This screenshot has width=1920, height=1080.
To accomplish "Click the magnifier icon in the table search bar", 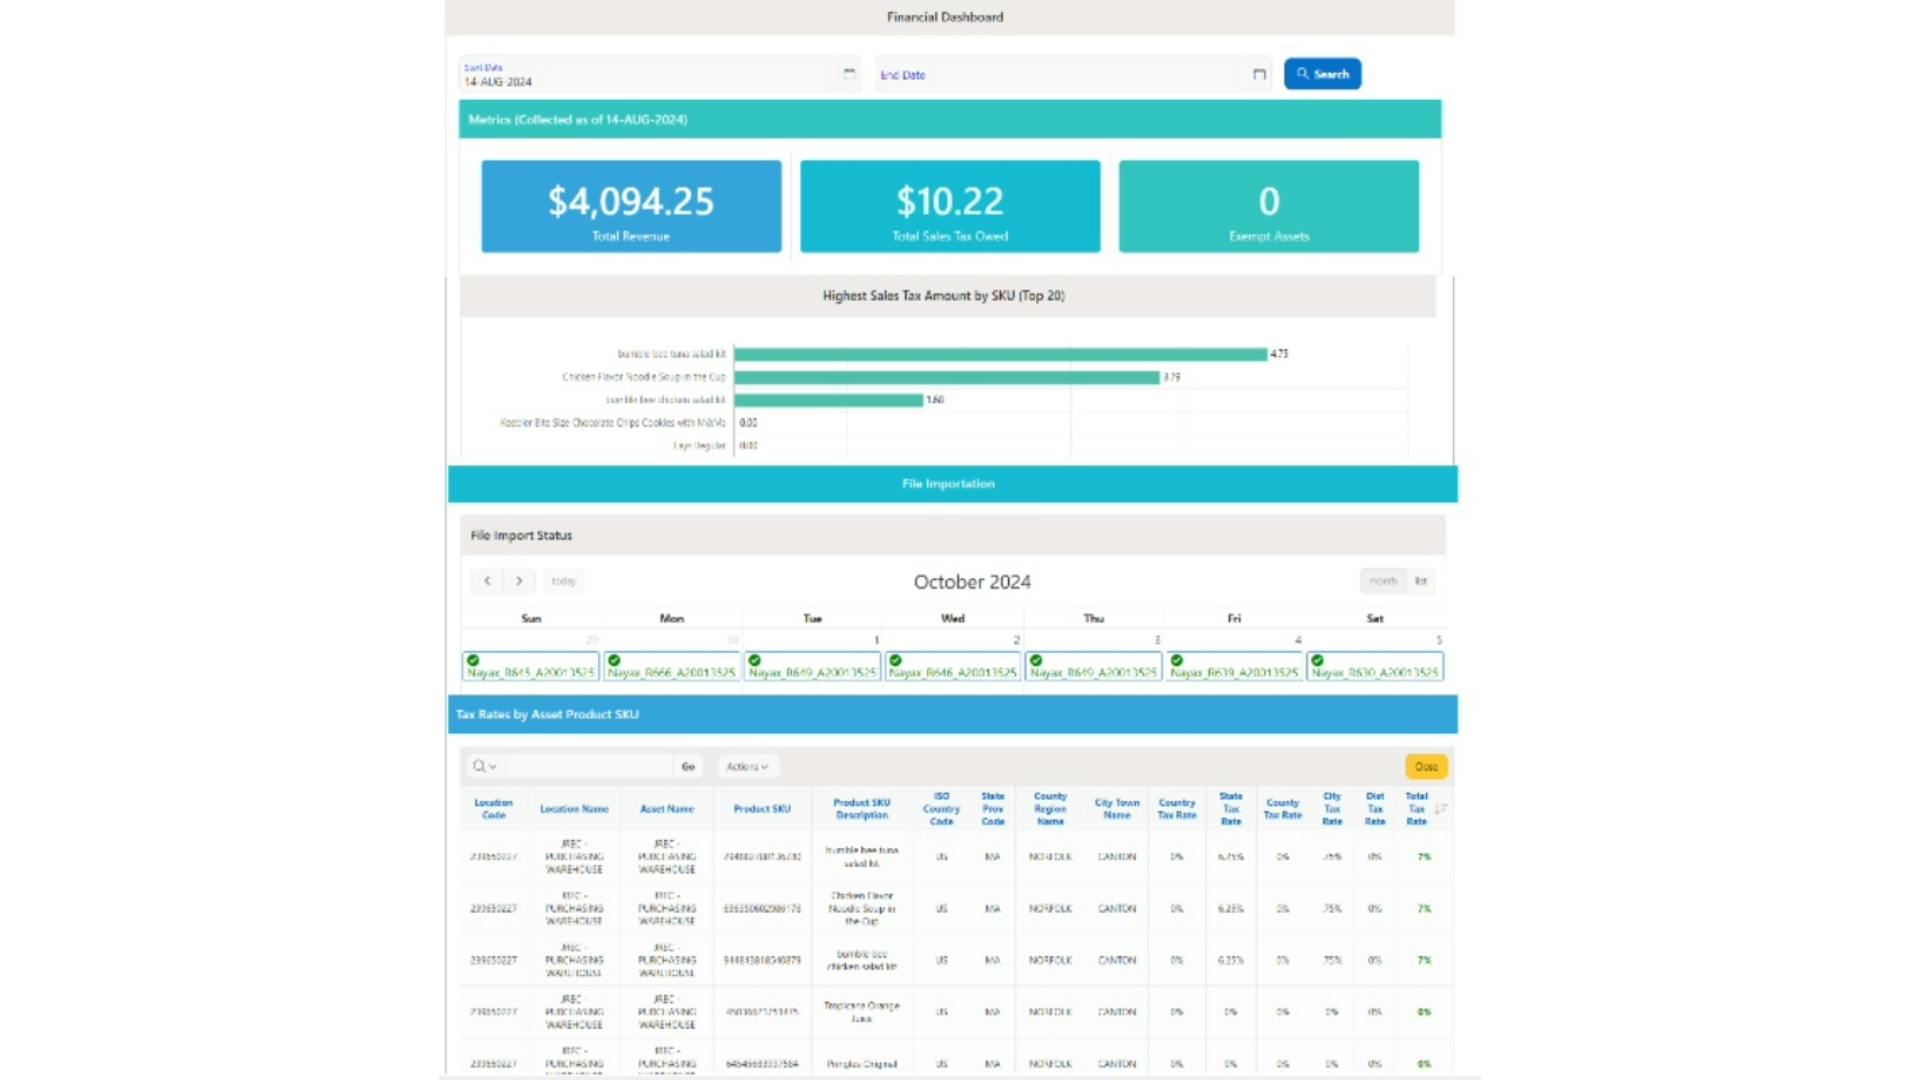I will click(x=478, y=766).
